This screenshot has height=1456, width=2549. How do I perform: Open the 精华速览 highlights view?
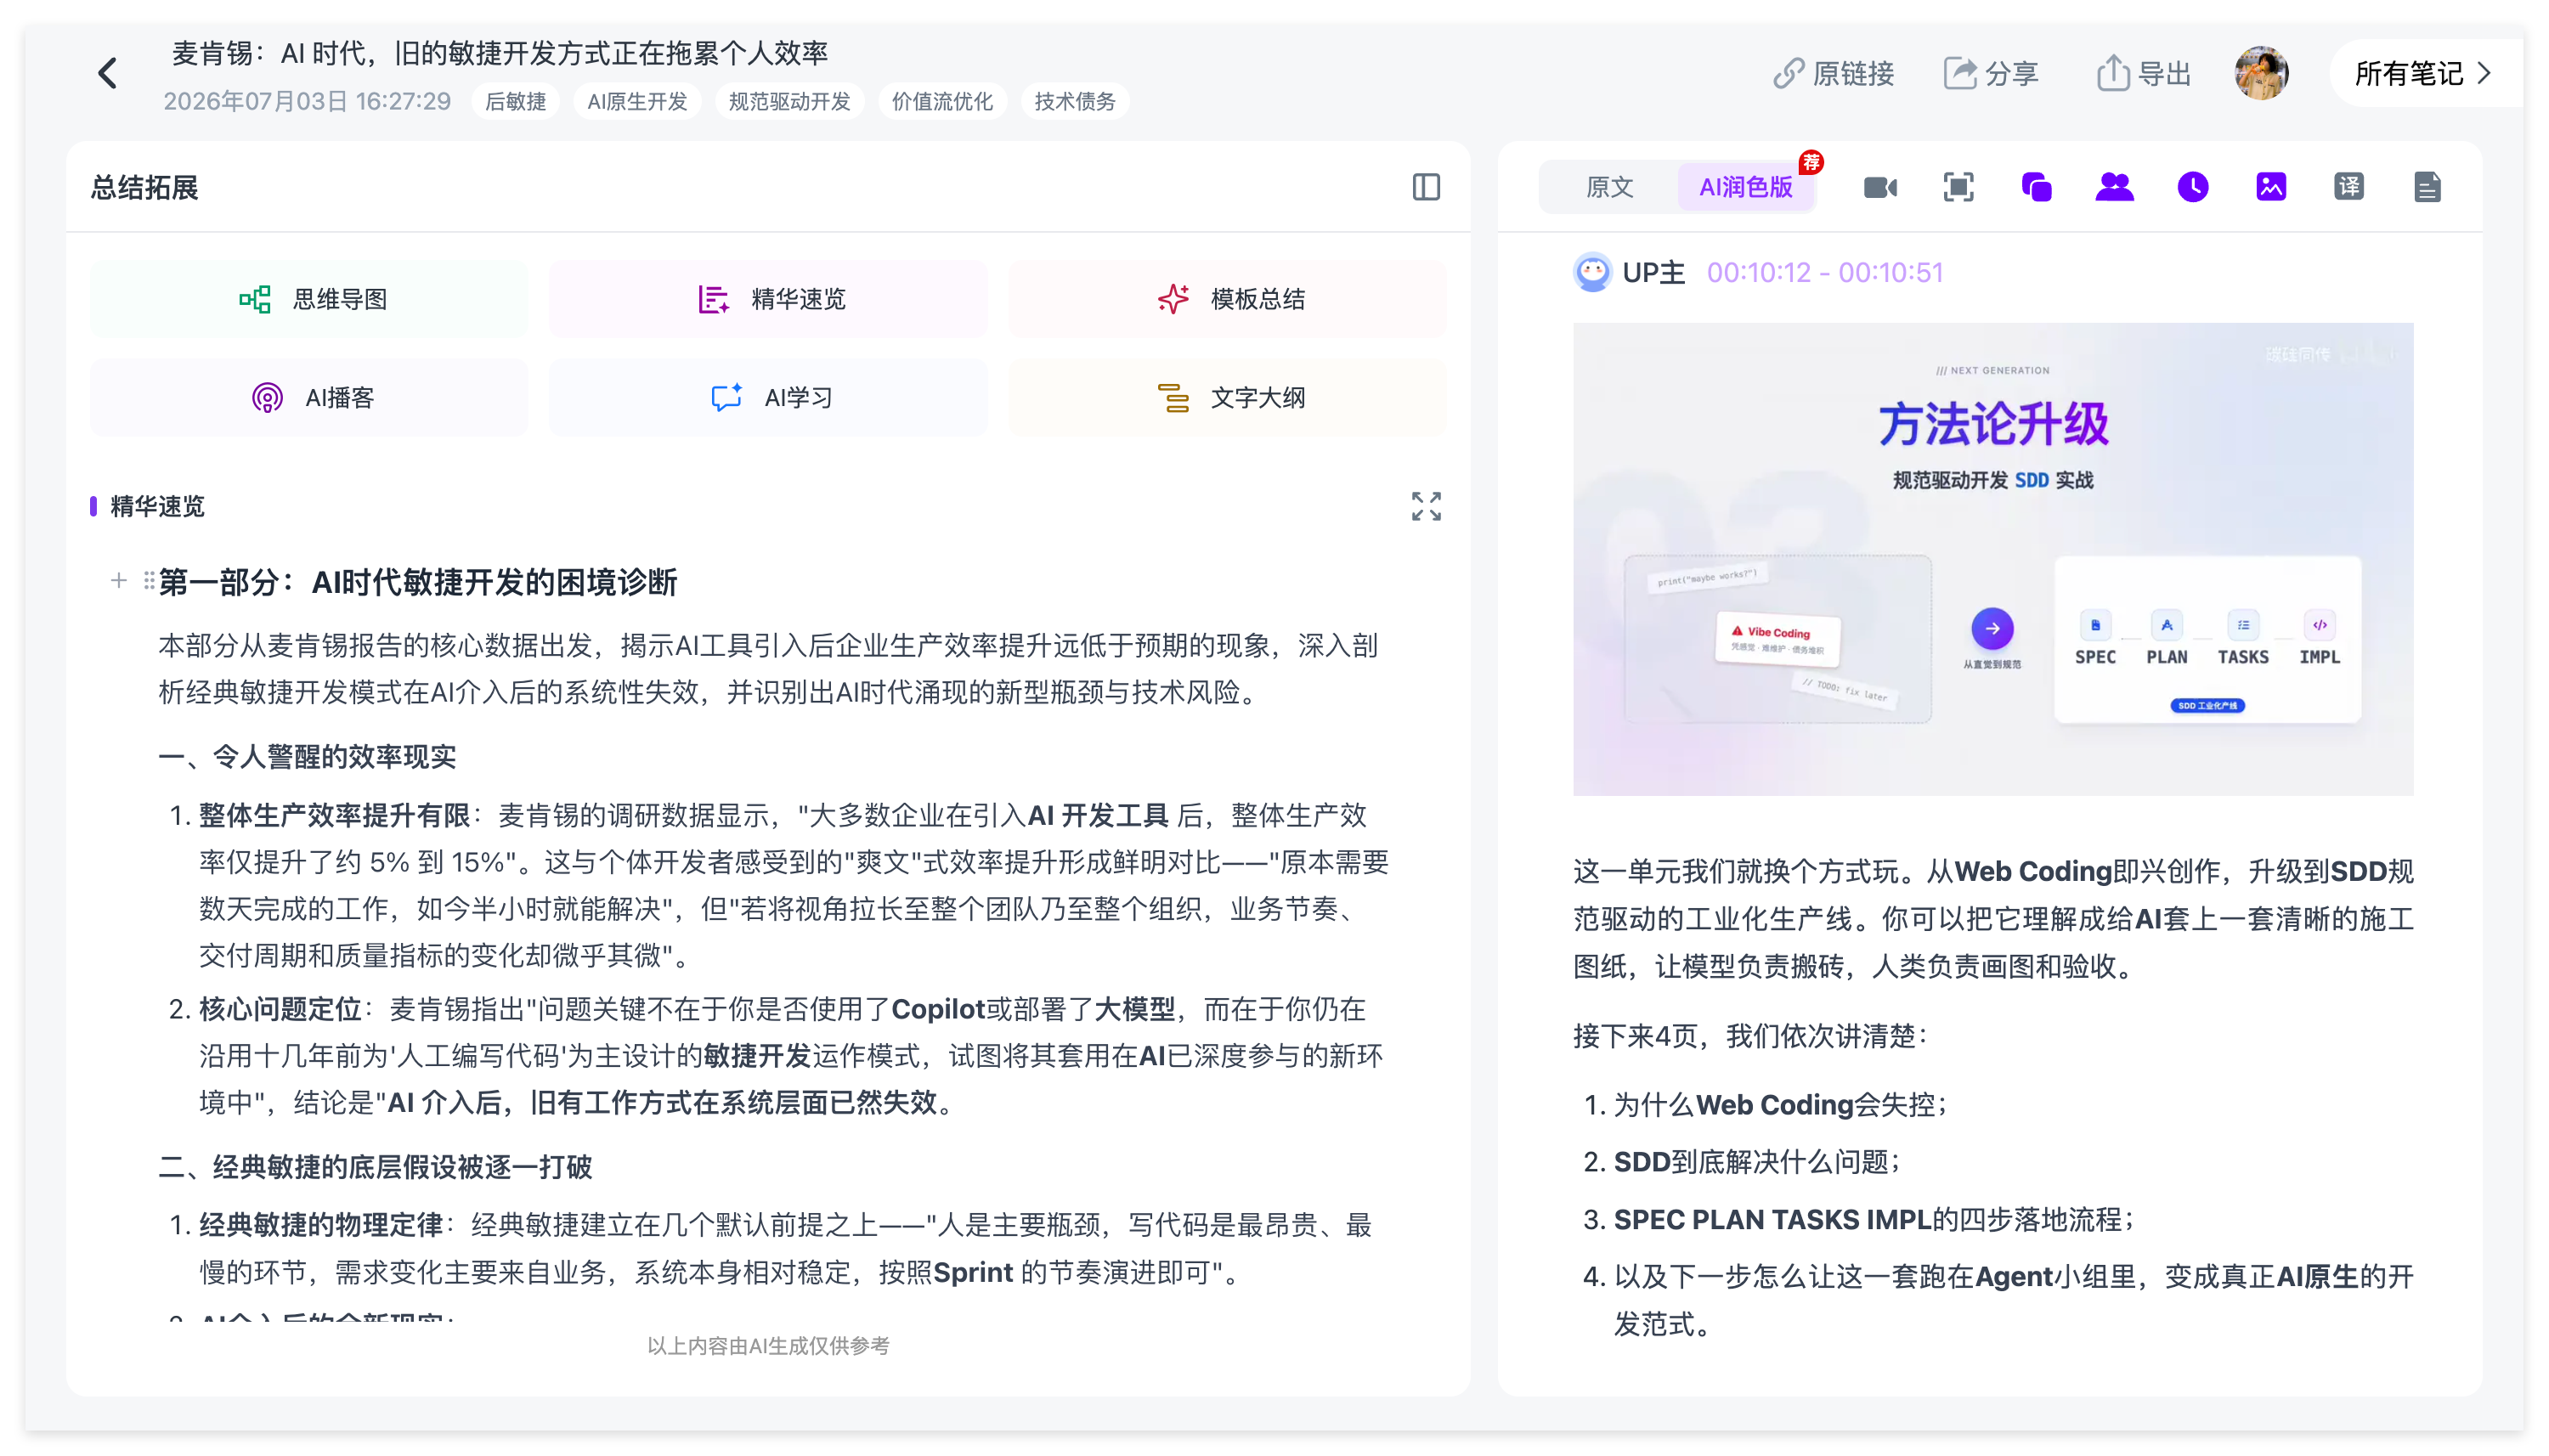pos(768,299)
